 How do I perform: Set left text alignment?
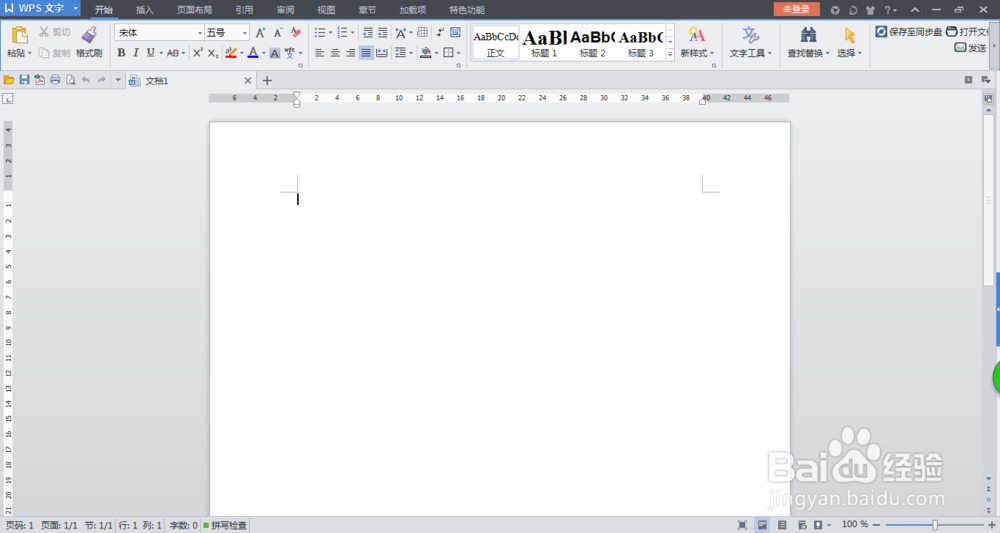(x=320, y=53)
